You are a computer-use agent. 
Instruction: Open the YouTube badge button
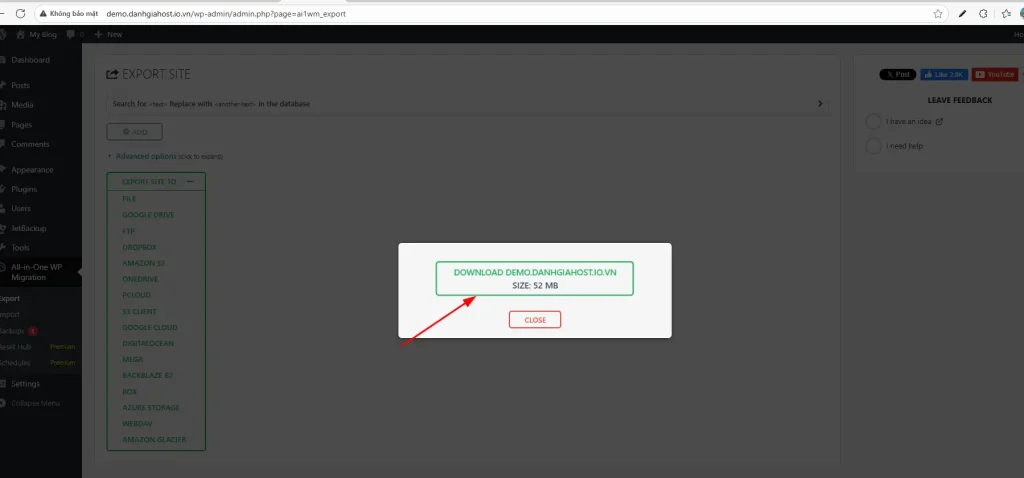(x=995, y=74)
